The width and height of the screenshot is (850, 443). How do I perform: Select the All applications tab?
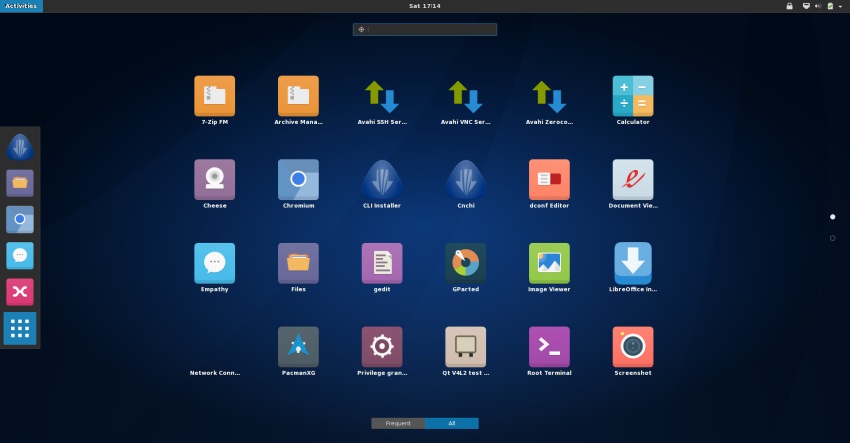pos(452,423)
